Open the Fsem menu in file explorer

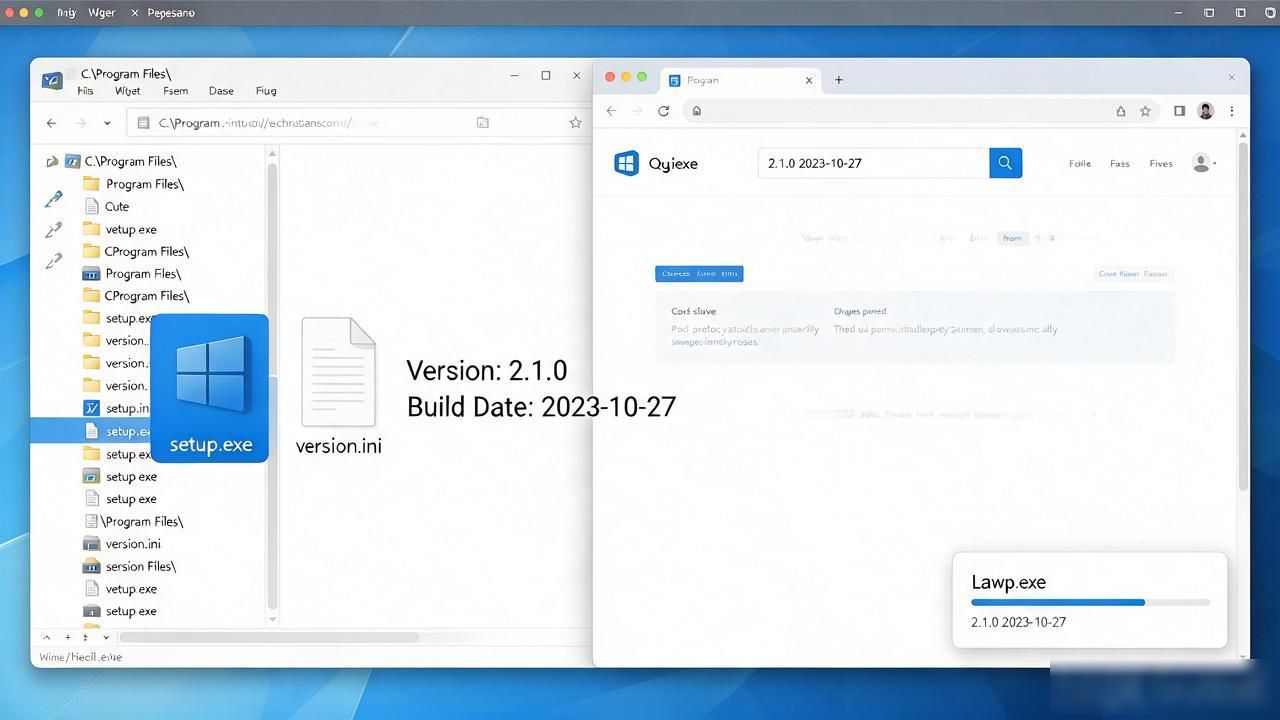(x=175, y=91)
